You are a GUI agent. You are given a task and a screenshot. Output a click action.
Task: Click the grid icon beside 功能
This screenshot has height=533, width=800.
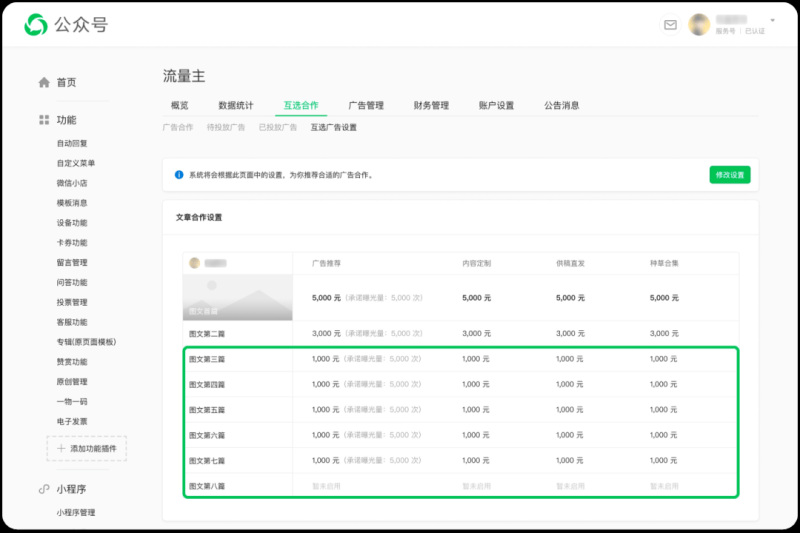pos(44,120)
